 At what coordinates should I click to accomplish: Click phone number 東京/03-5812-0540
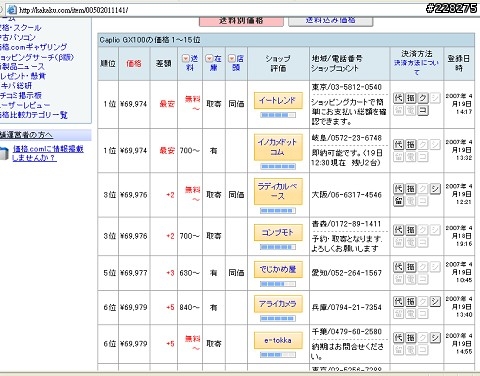[x=346, y=87]
